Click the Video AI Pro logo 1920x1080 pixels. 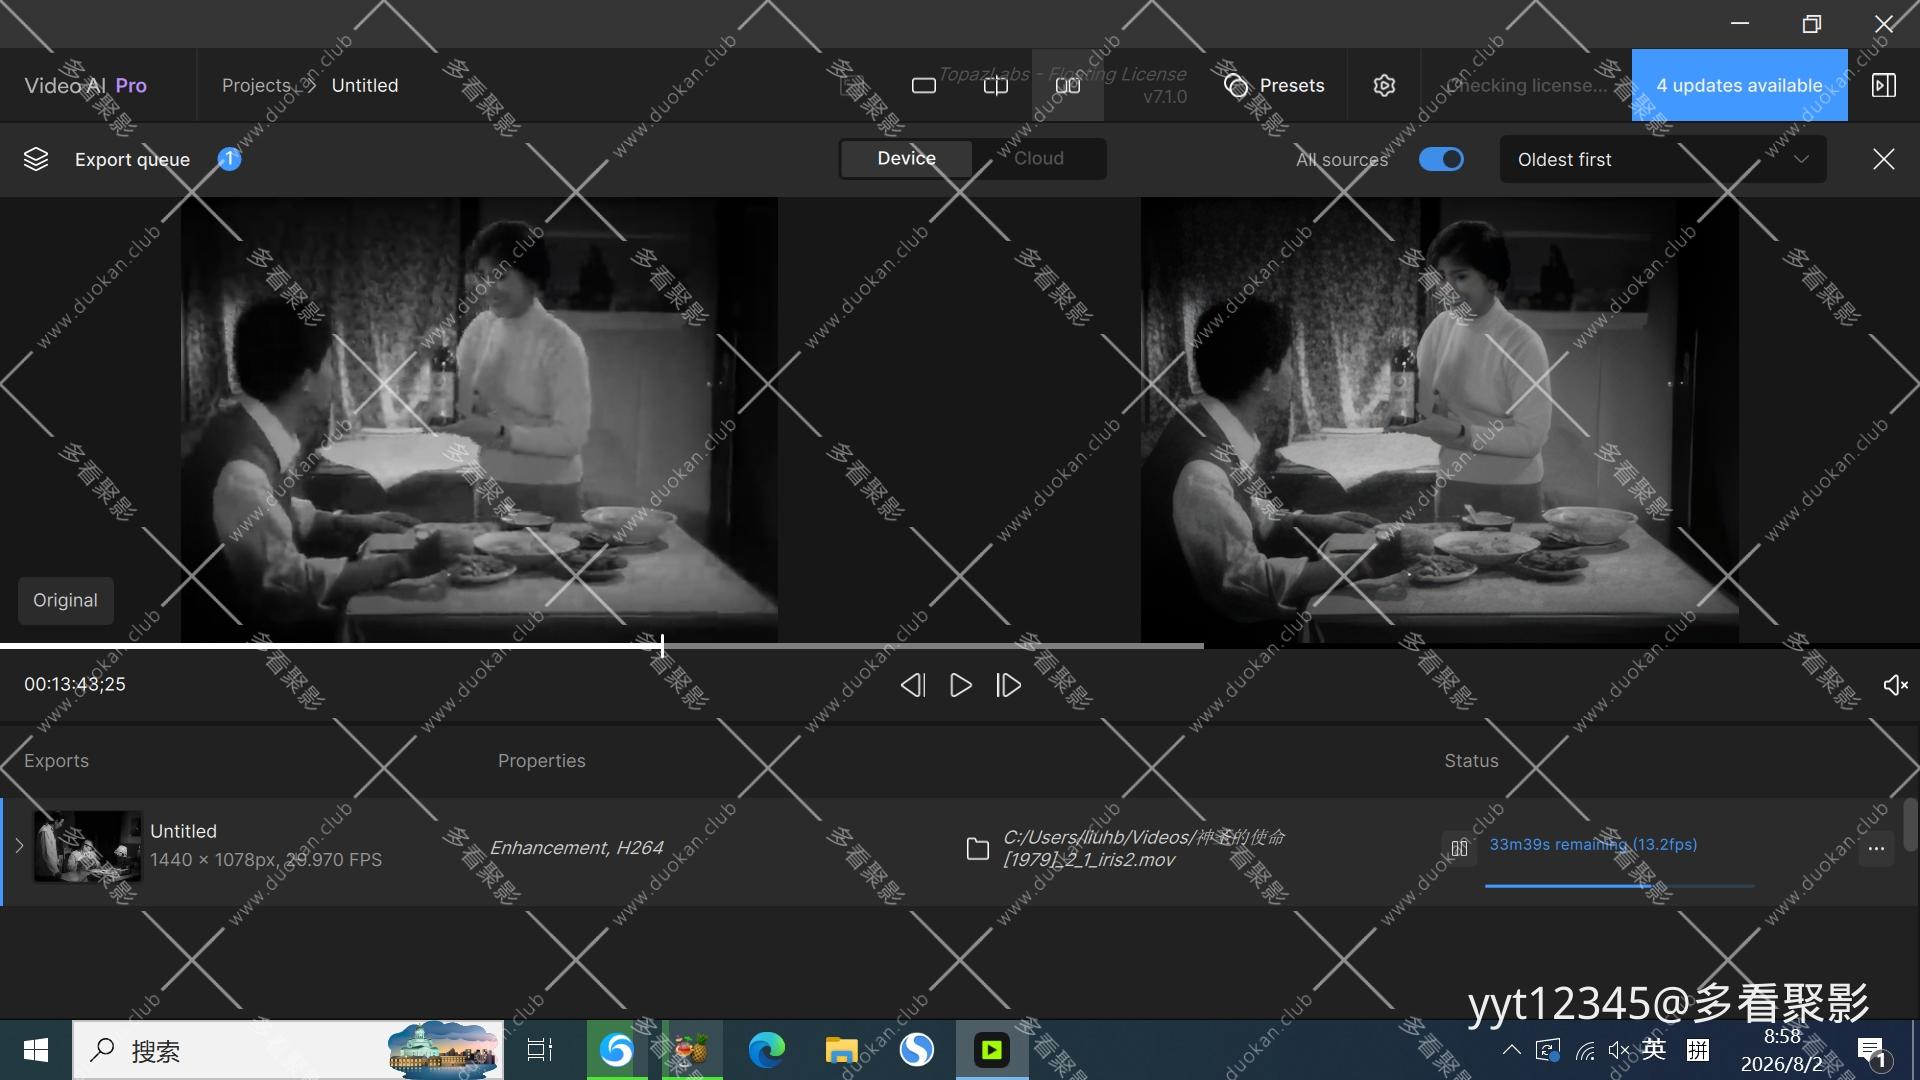pyautogui.click(x=86, y=86)
